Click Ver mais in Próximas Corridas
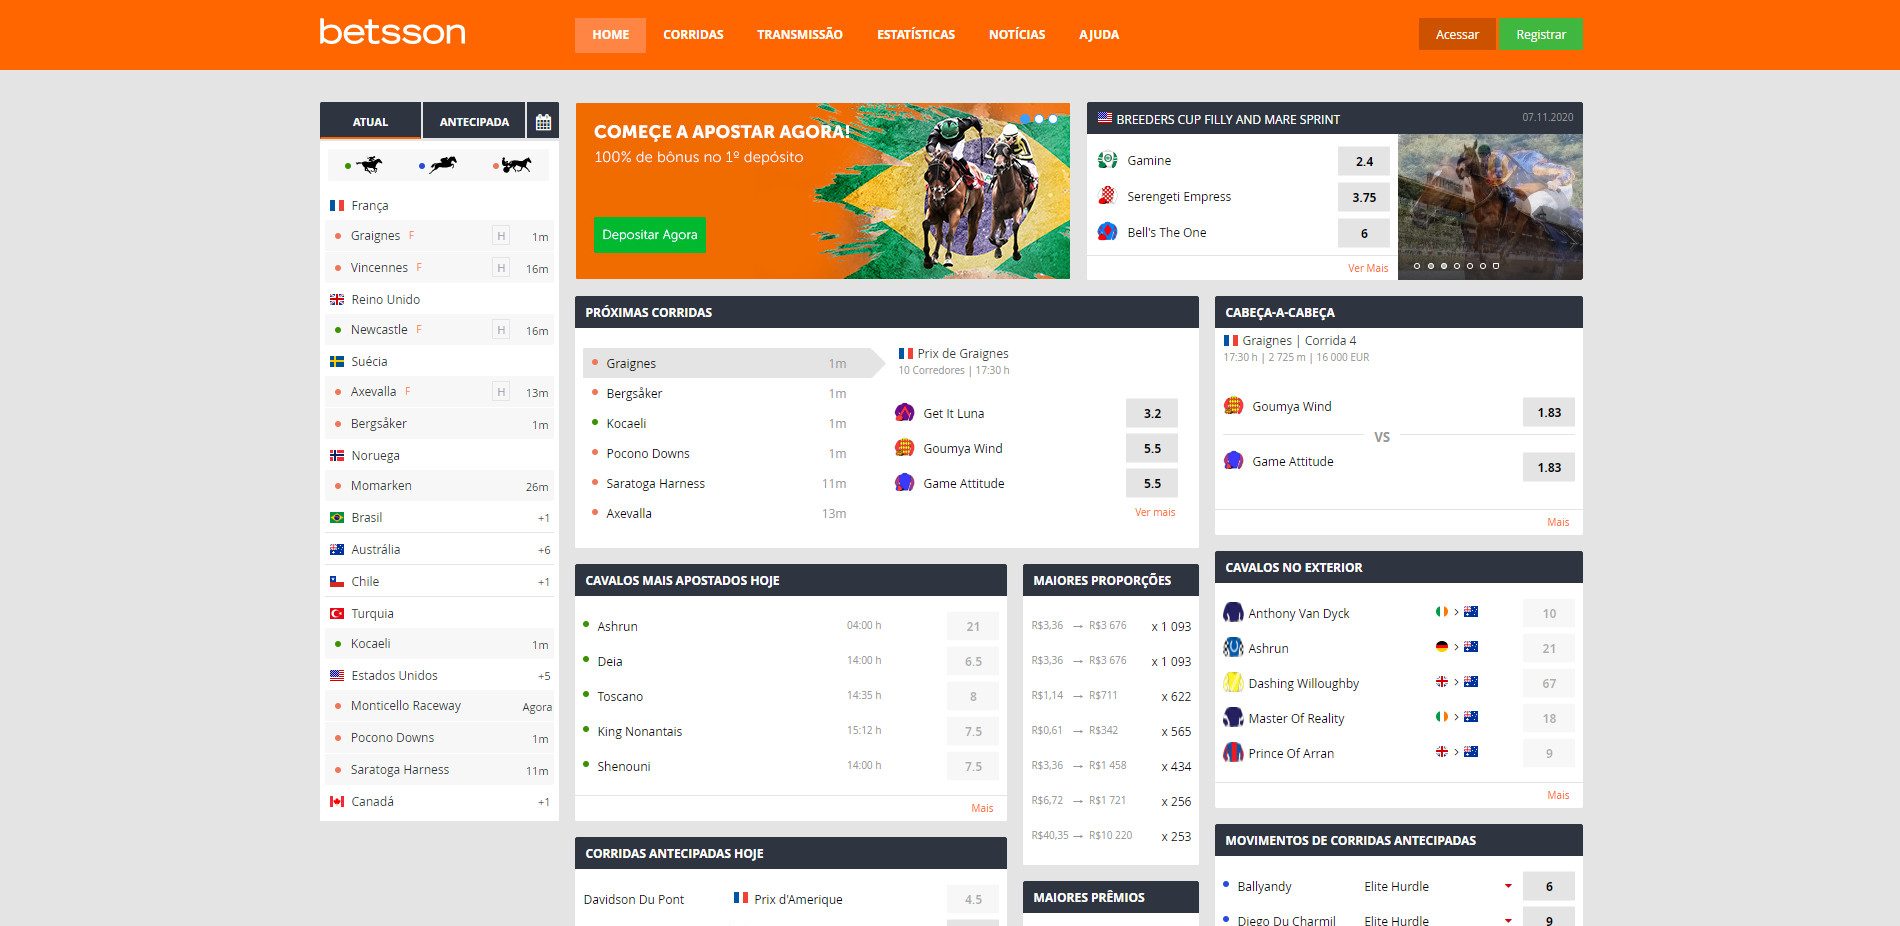1900x926 pixels. pyautogui.click(x=1155, y=512)
